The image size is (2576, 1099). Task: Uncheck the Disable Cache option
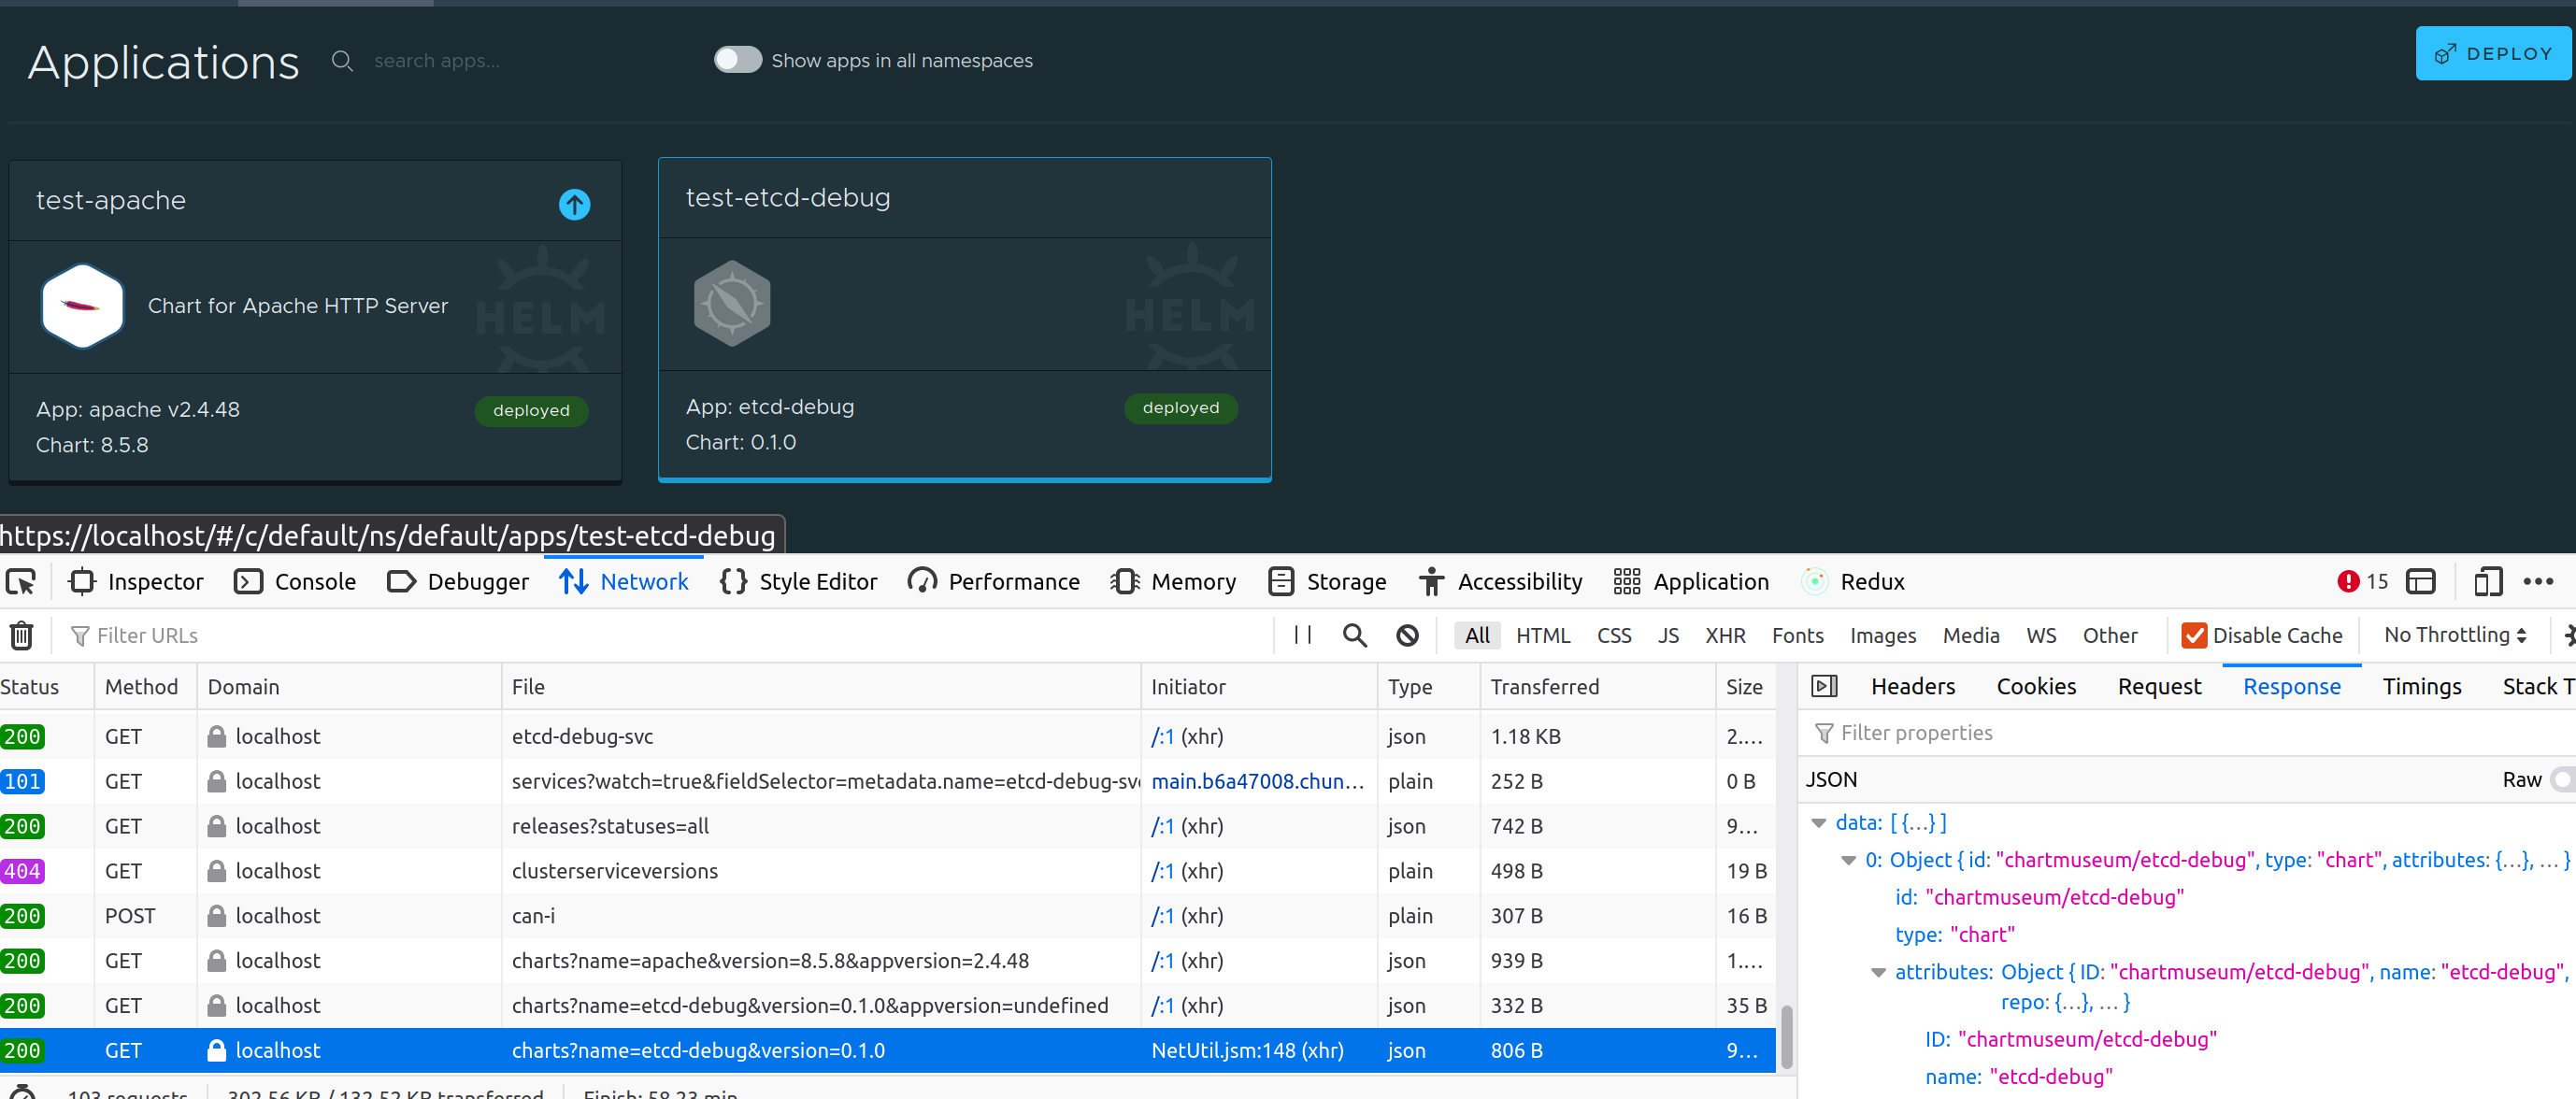click(2196, 635)
